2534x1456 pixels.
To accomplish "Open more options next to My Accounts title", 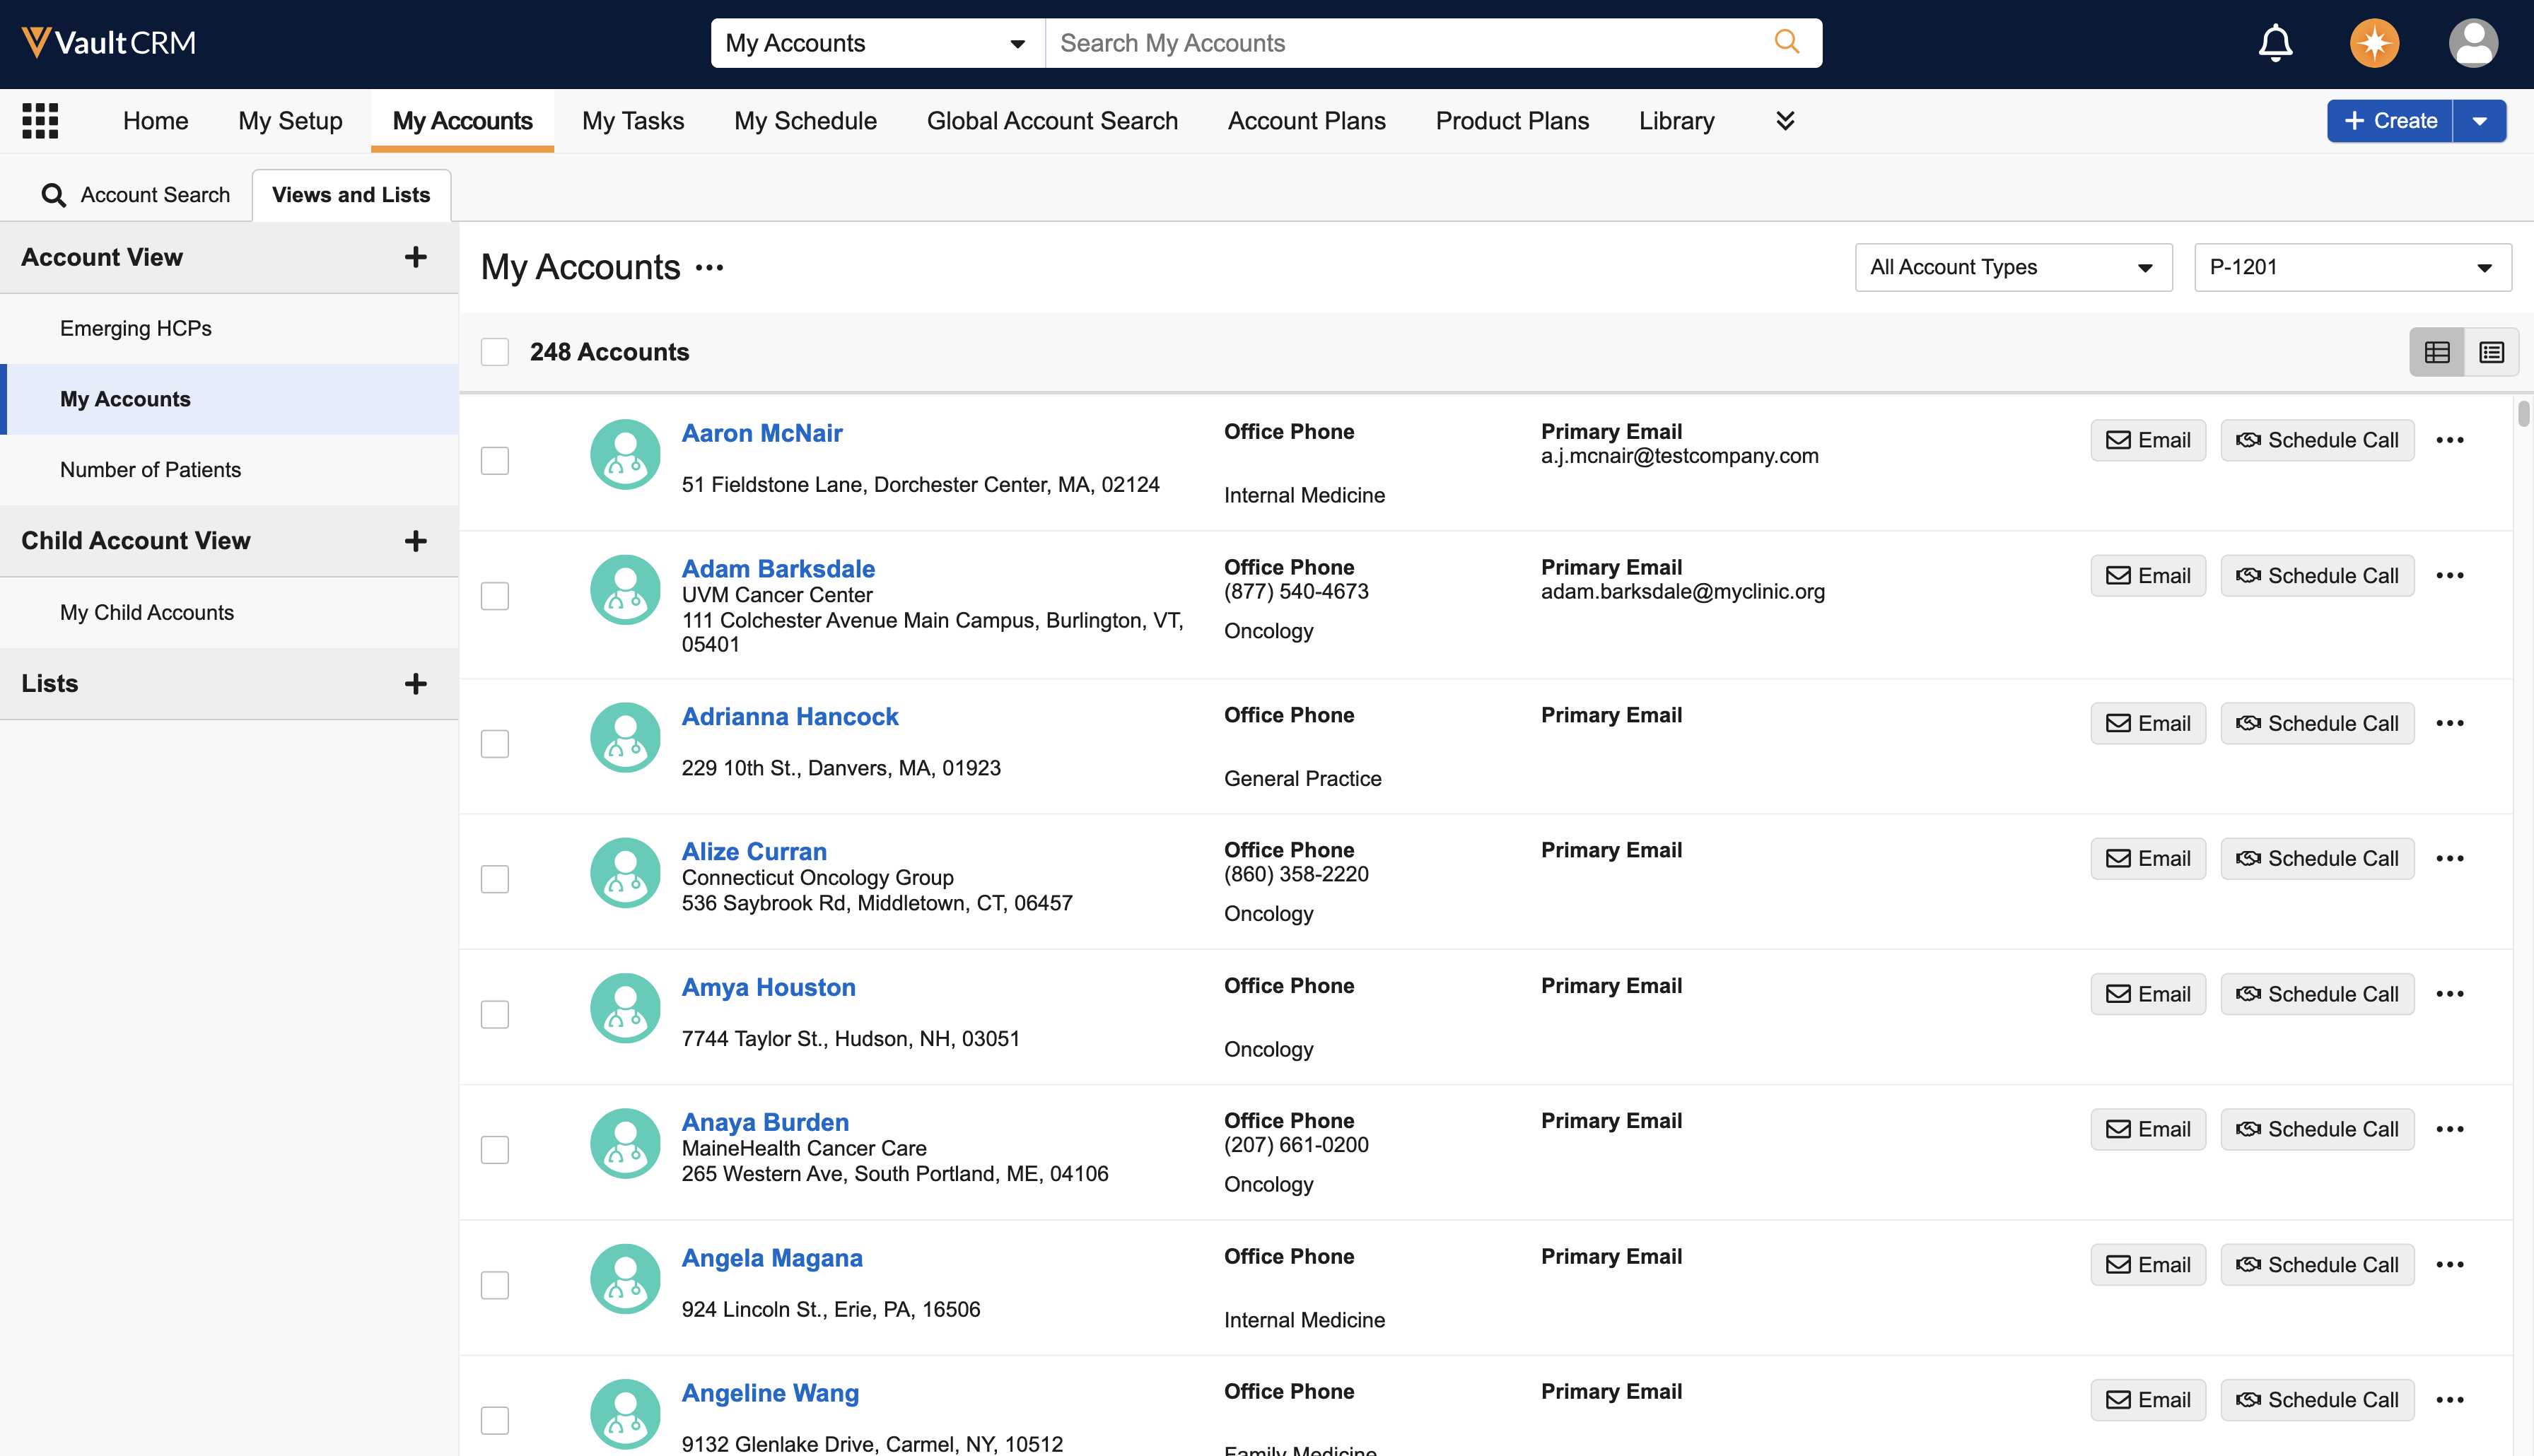I will pyautogui.click(x=709, y=268).
